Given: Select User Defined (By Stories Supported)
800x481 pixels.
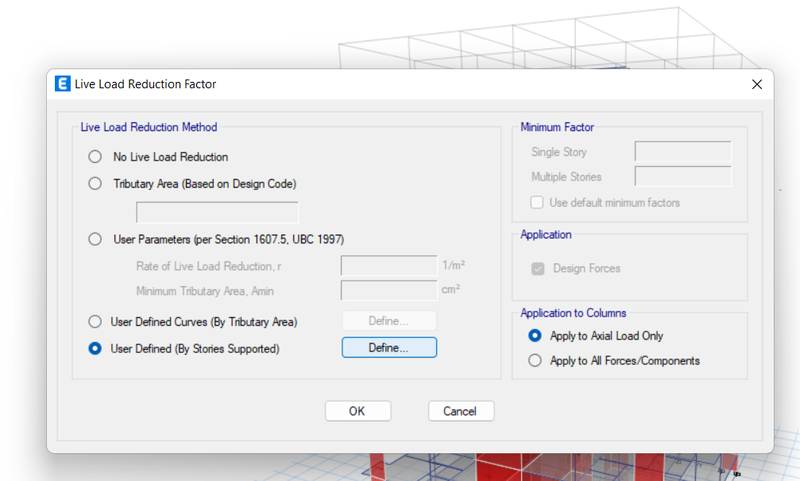Looking at the screenshot, I should point(95,348).
